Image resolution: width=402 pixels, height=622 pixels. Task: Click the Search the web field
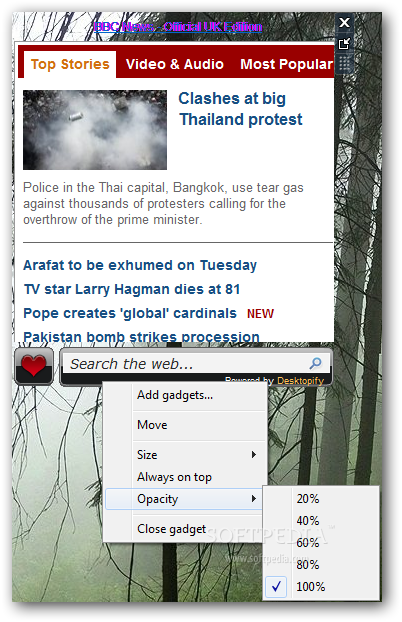(187, 363)
